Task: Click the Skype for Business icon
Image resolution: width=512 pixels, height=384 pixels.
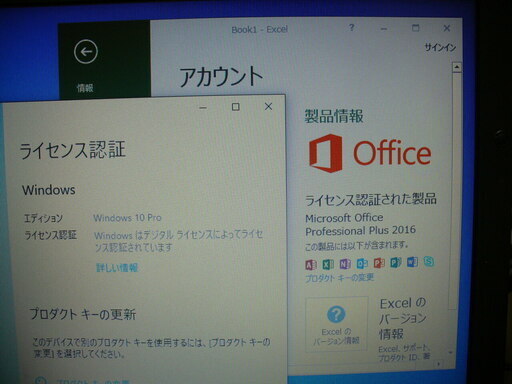Action: click(429, 261)
